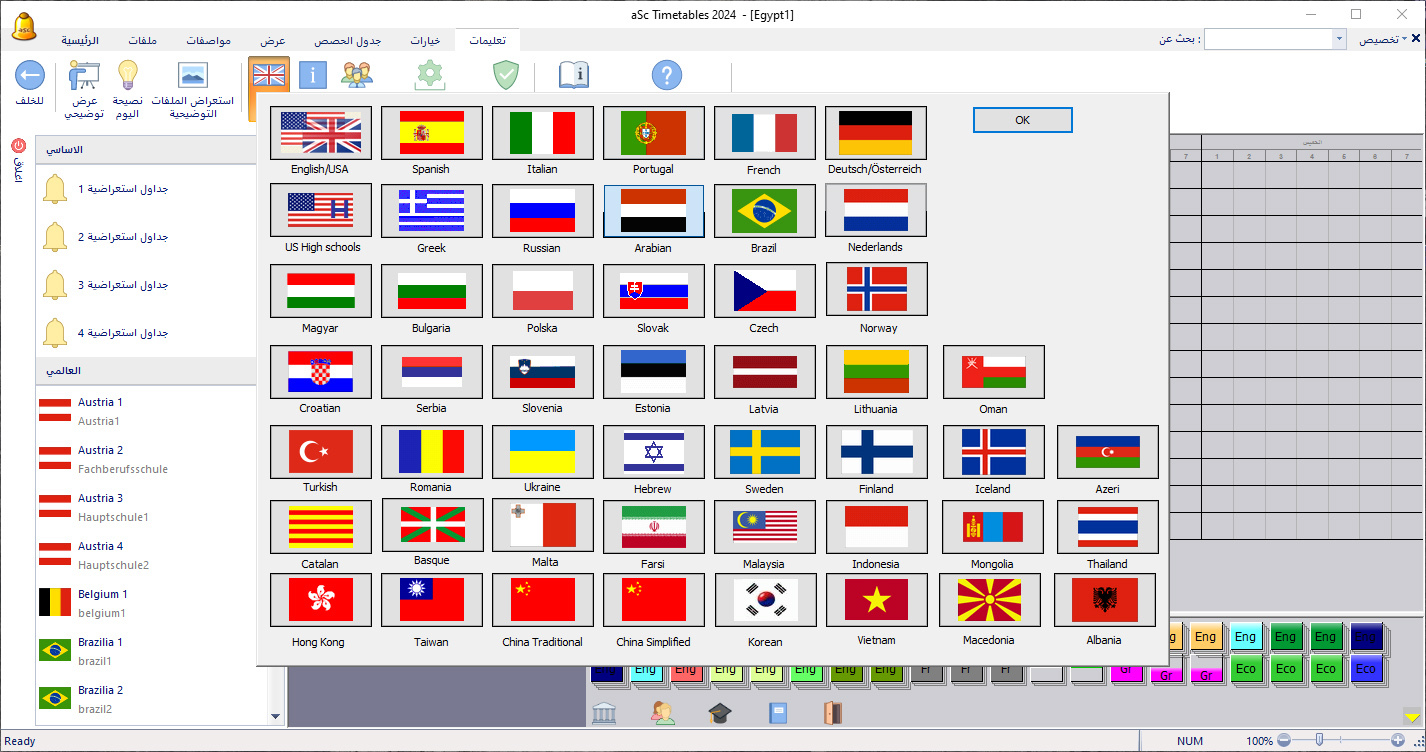Open the الرئيسية ribbon tab
The image size is (1426, 752).
pos(80,41)
